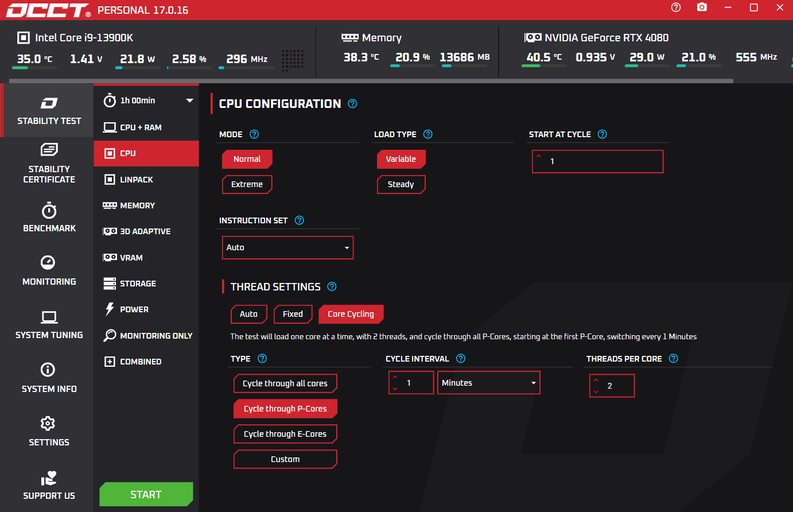Open help for CPU Configuration
This screenshot has width=793, height=512.
pos(353,104)
